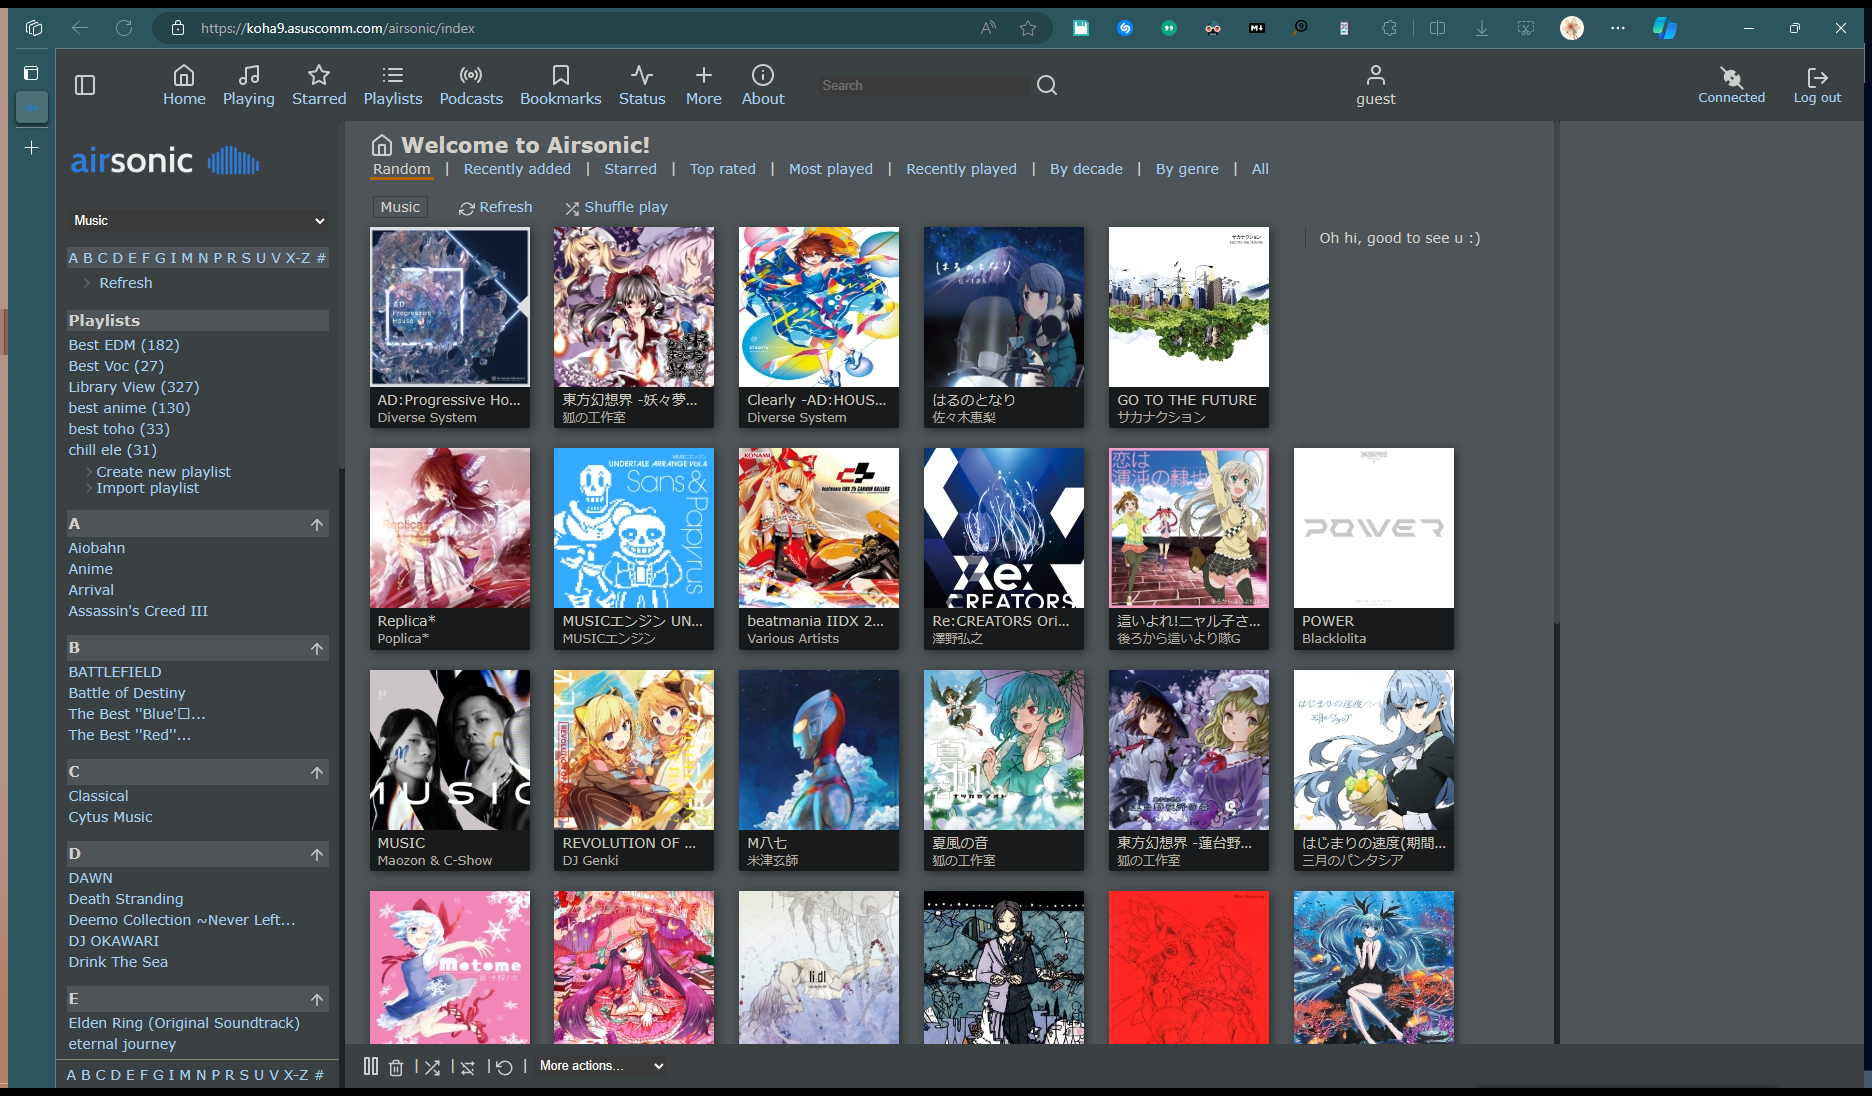This screenshot has height=1096, width=1872.
Task: Click Create new playlist
Action: 163,472
